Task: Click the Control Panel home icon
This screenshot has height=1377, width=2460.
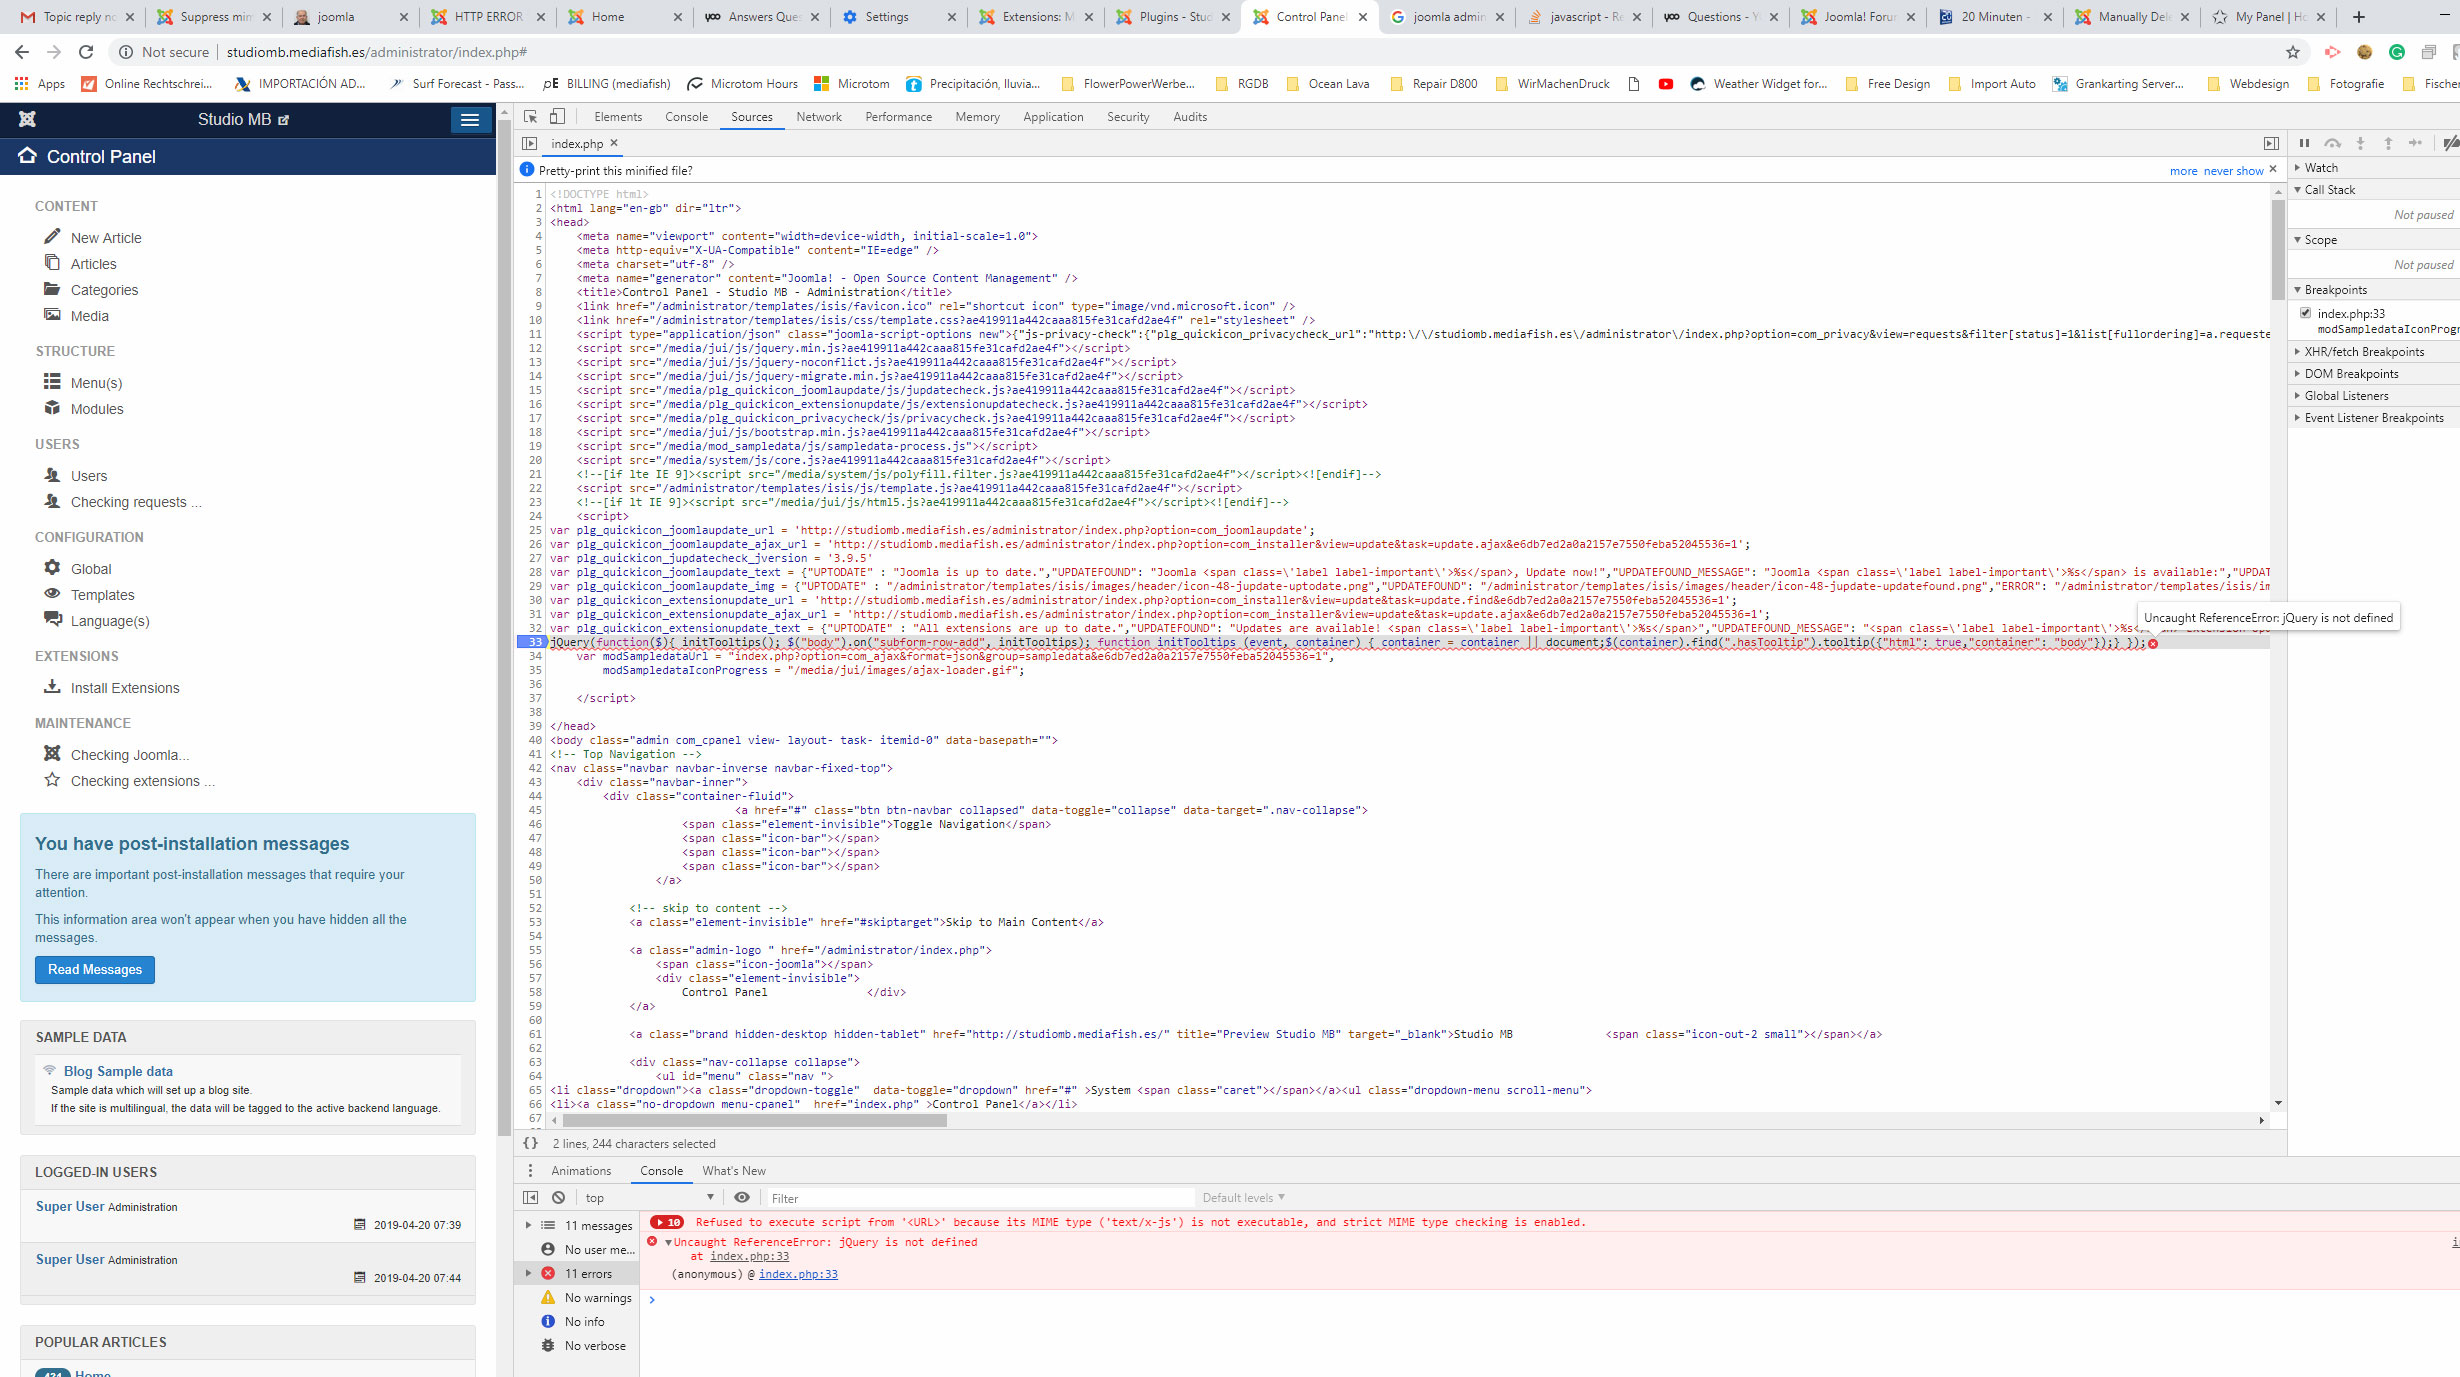Action: [x=27, y=155]
